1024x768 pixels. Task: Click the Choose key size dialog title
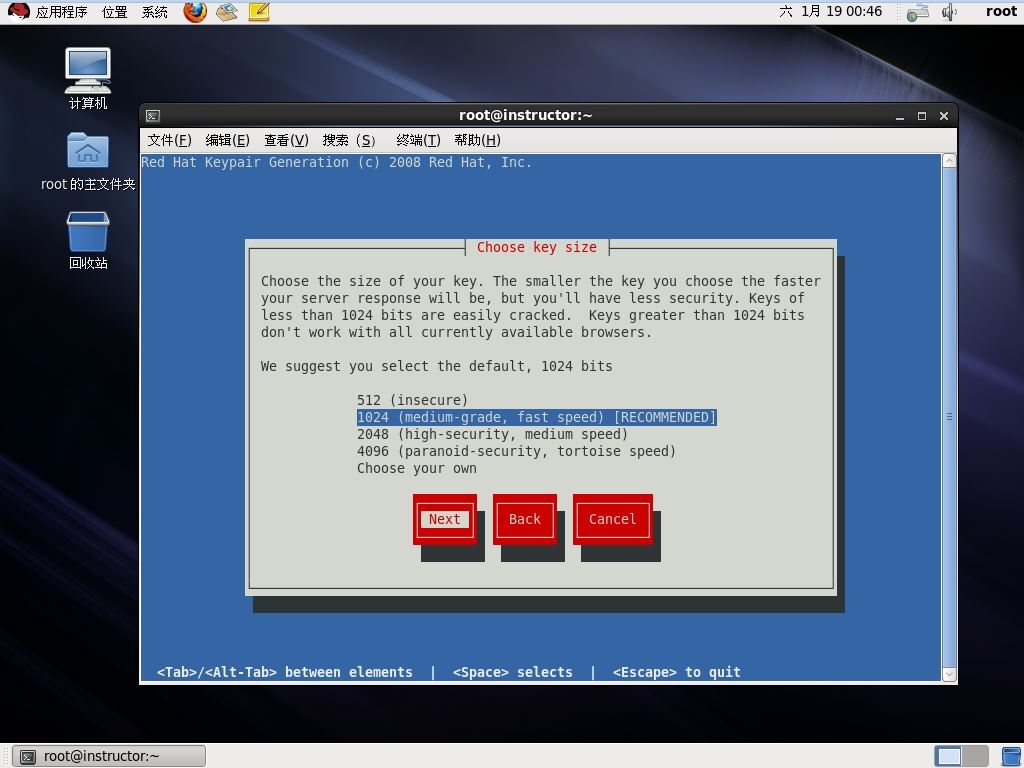[537, 248]
